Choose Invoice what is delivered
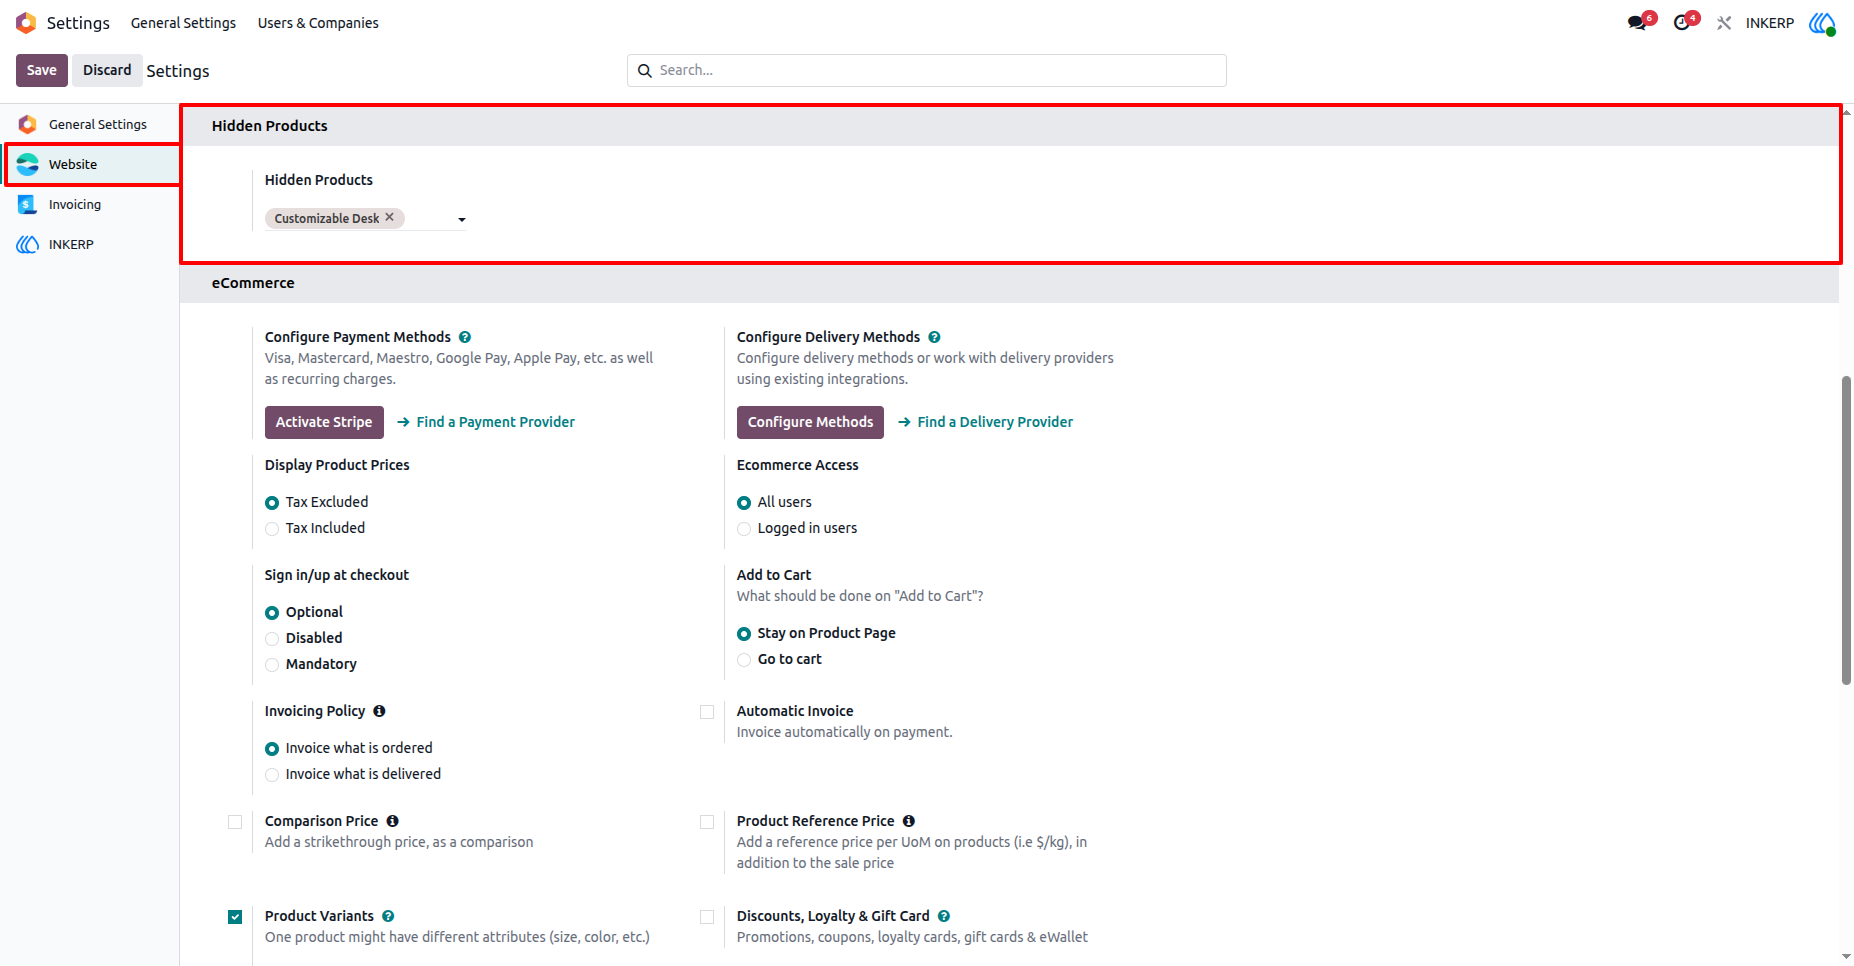The image size is (1854, 966). (x=272, y=775)
